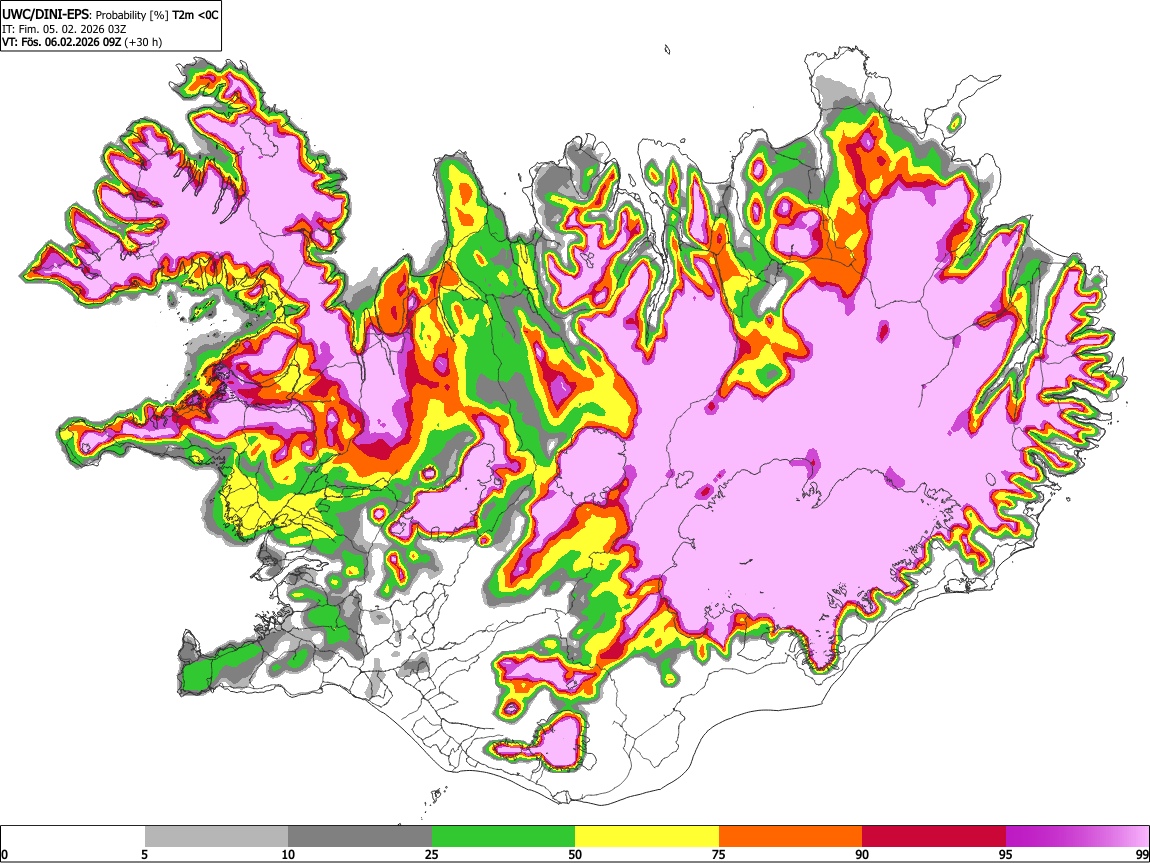Image resolution: width=1150 pixels, height=863 pixels.
Task: Click the 'VT: Fös. 06.02.2026 09Z' line
Action: (61, 42)
